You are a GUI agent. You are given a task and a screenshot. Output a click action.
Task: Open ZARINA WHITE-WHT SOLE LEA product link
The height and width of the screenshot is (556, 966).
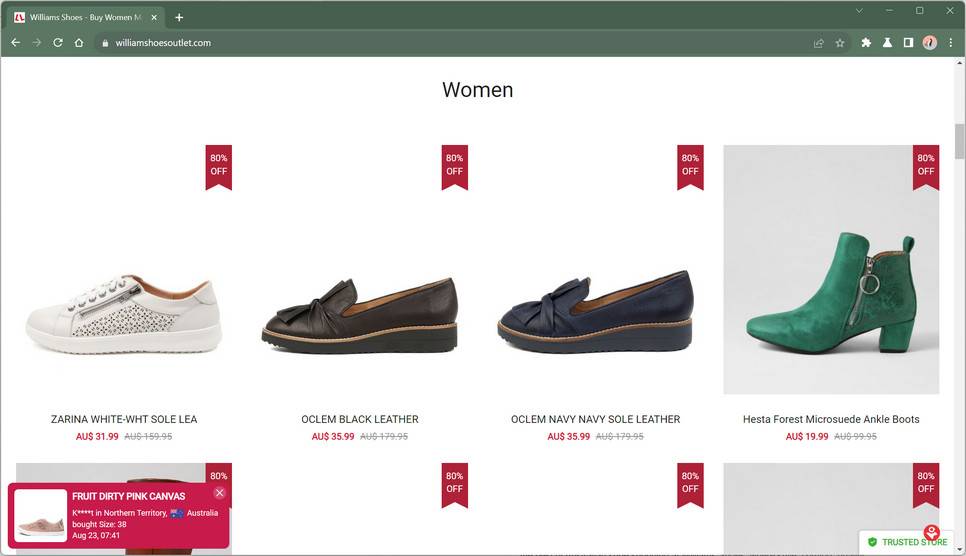(x=124, y=419)
